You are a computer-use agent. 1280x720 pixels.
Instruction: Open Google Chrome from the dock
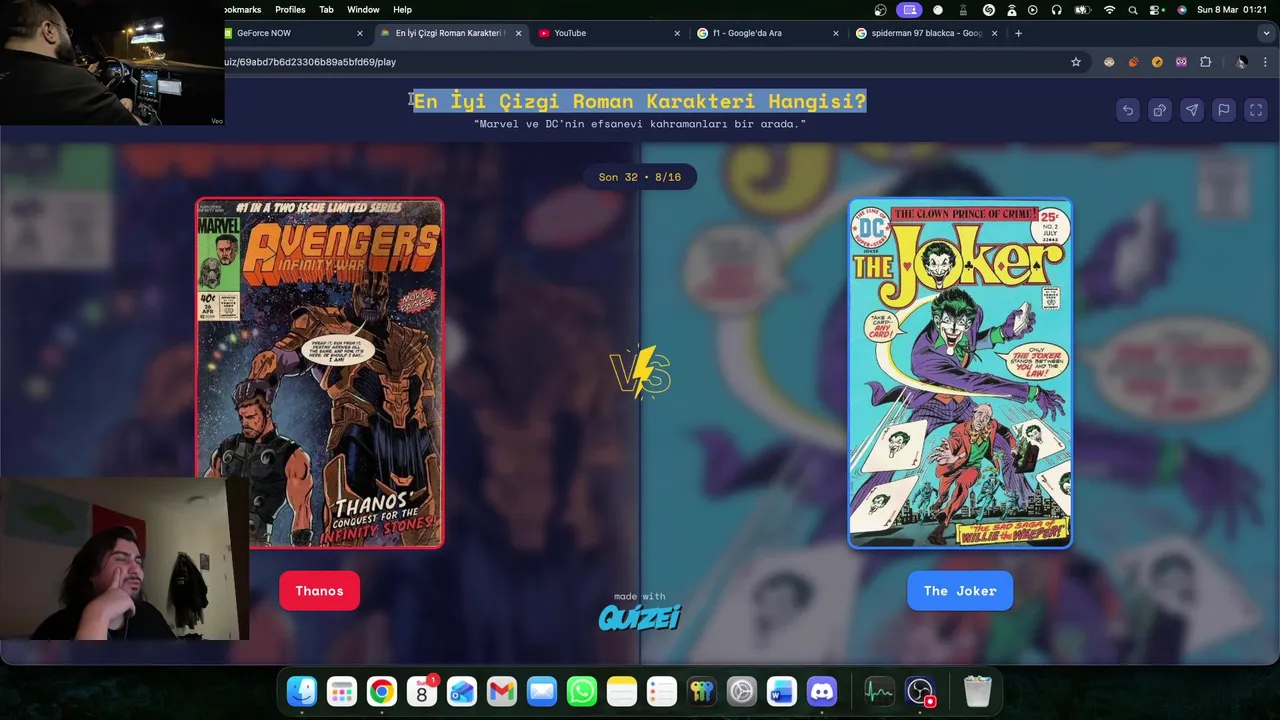coord(382,691)
